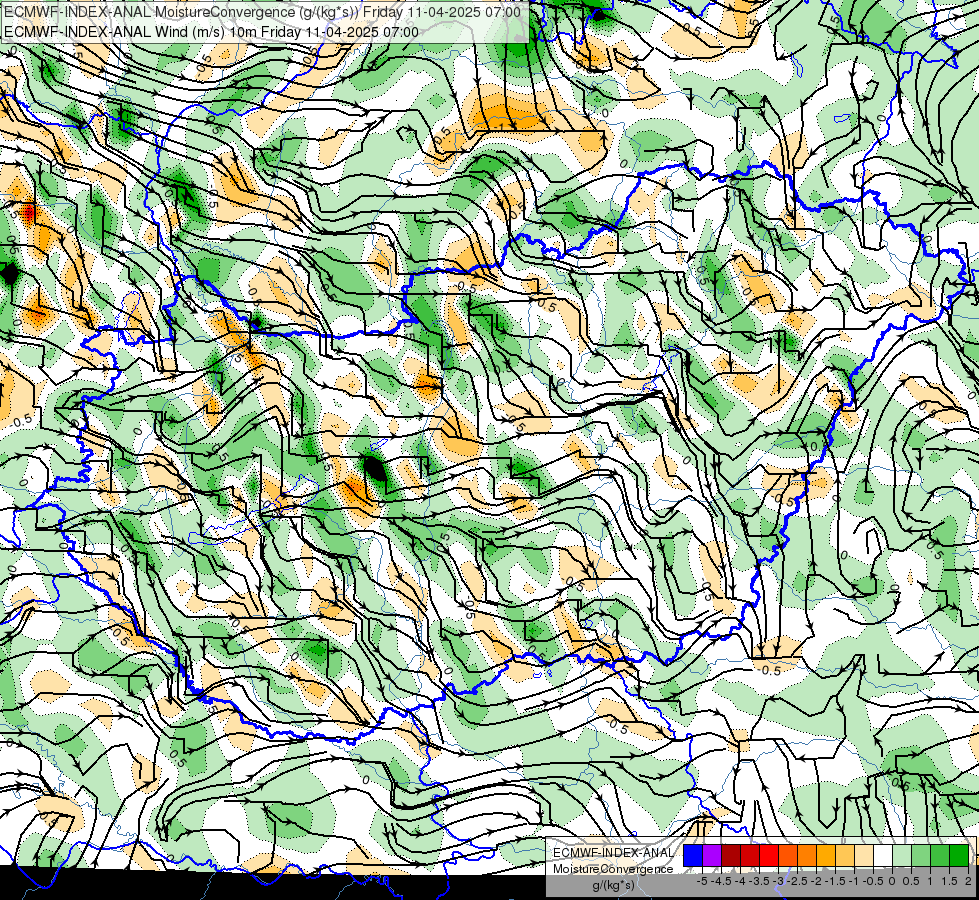Click the purple legend swatch
Image resolution: width=979 pixels, height=900 pixels.
[x=712, y=856]
